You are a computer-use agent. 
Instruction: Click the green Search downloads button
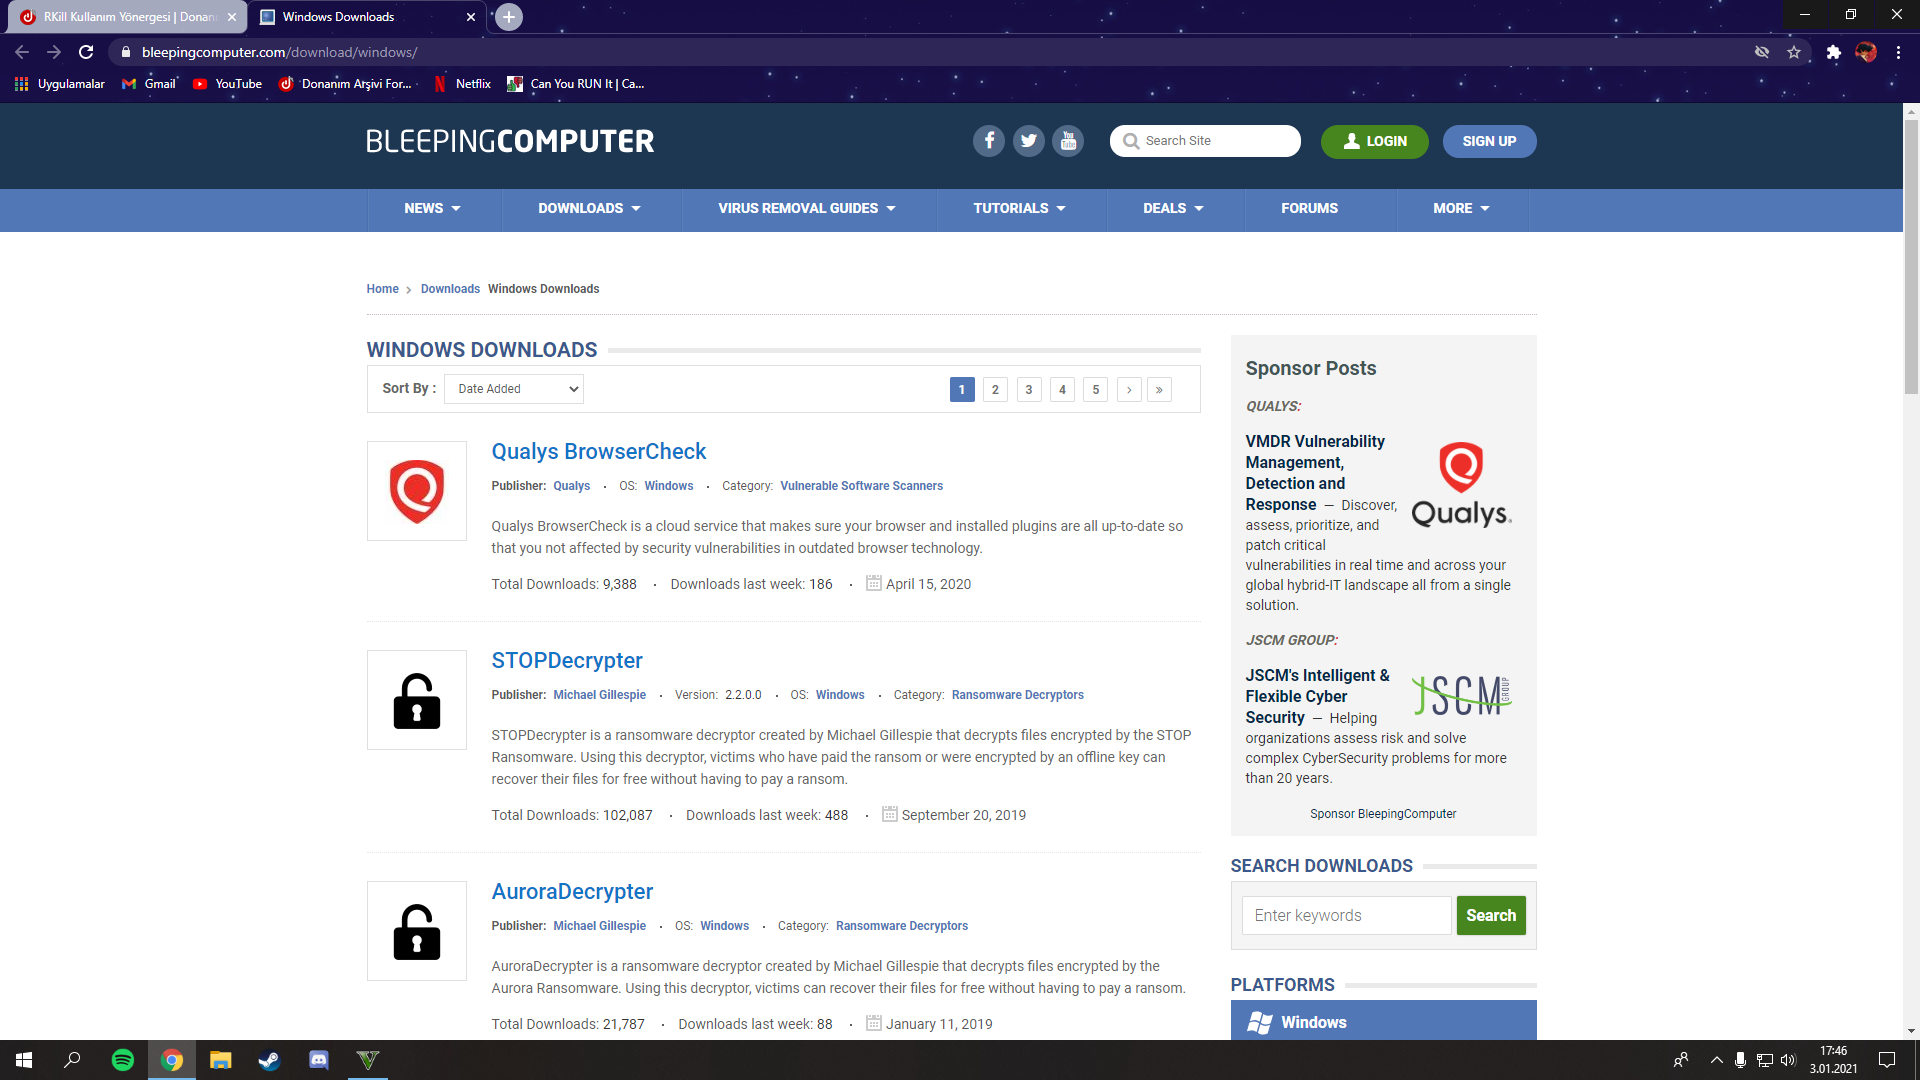1491,916
